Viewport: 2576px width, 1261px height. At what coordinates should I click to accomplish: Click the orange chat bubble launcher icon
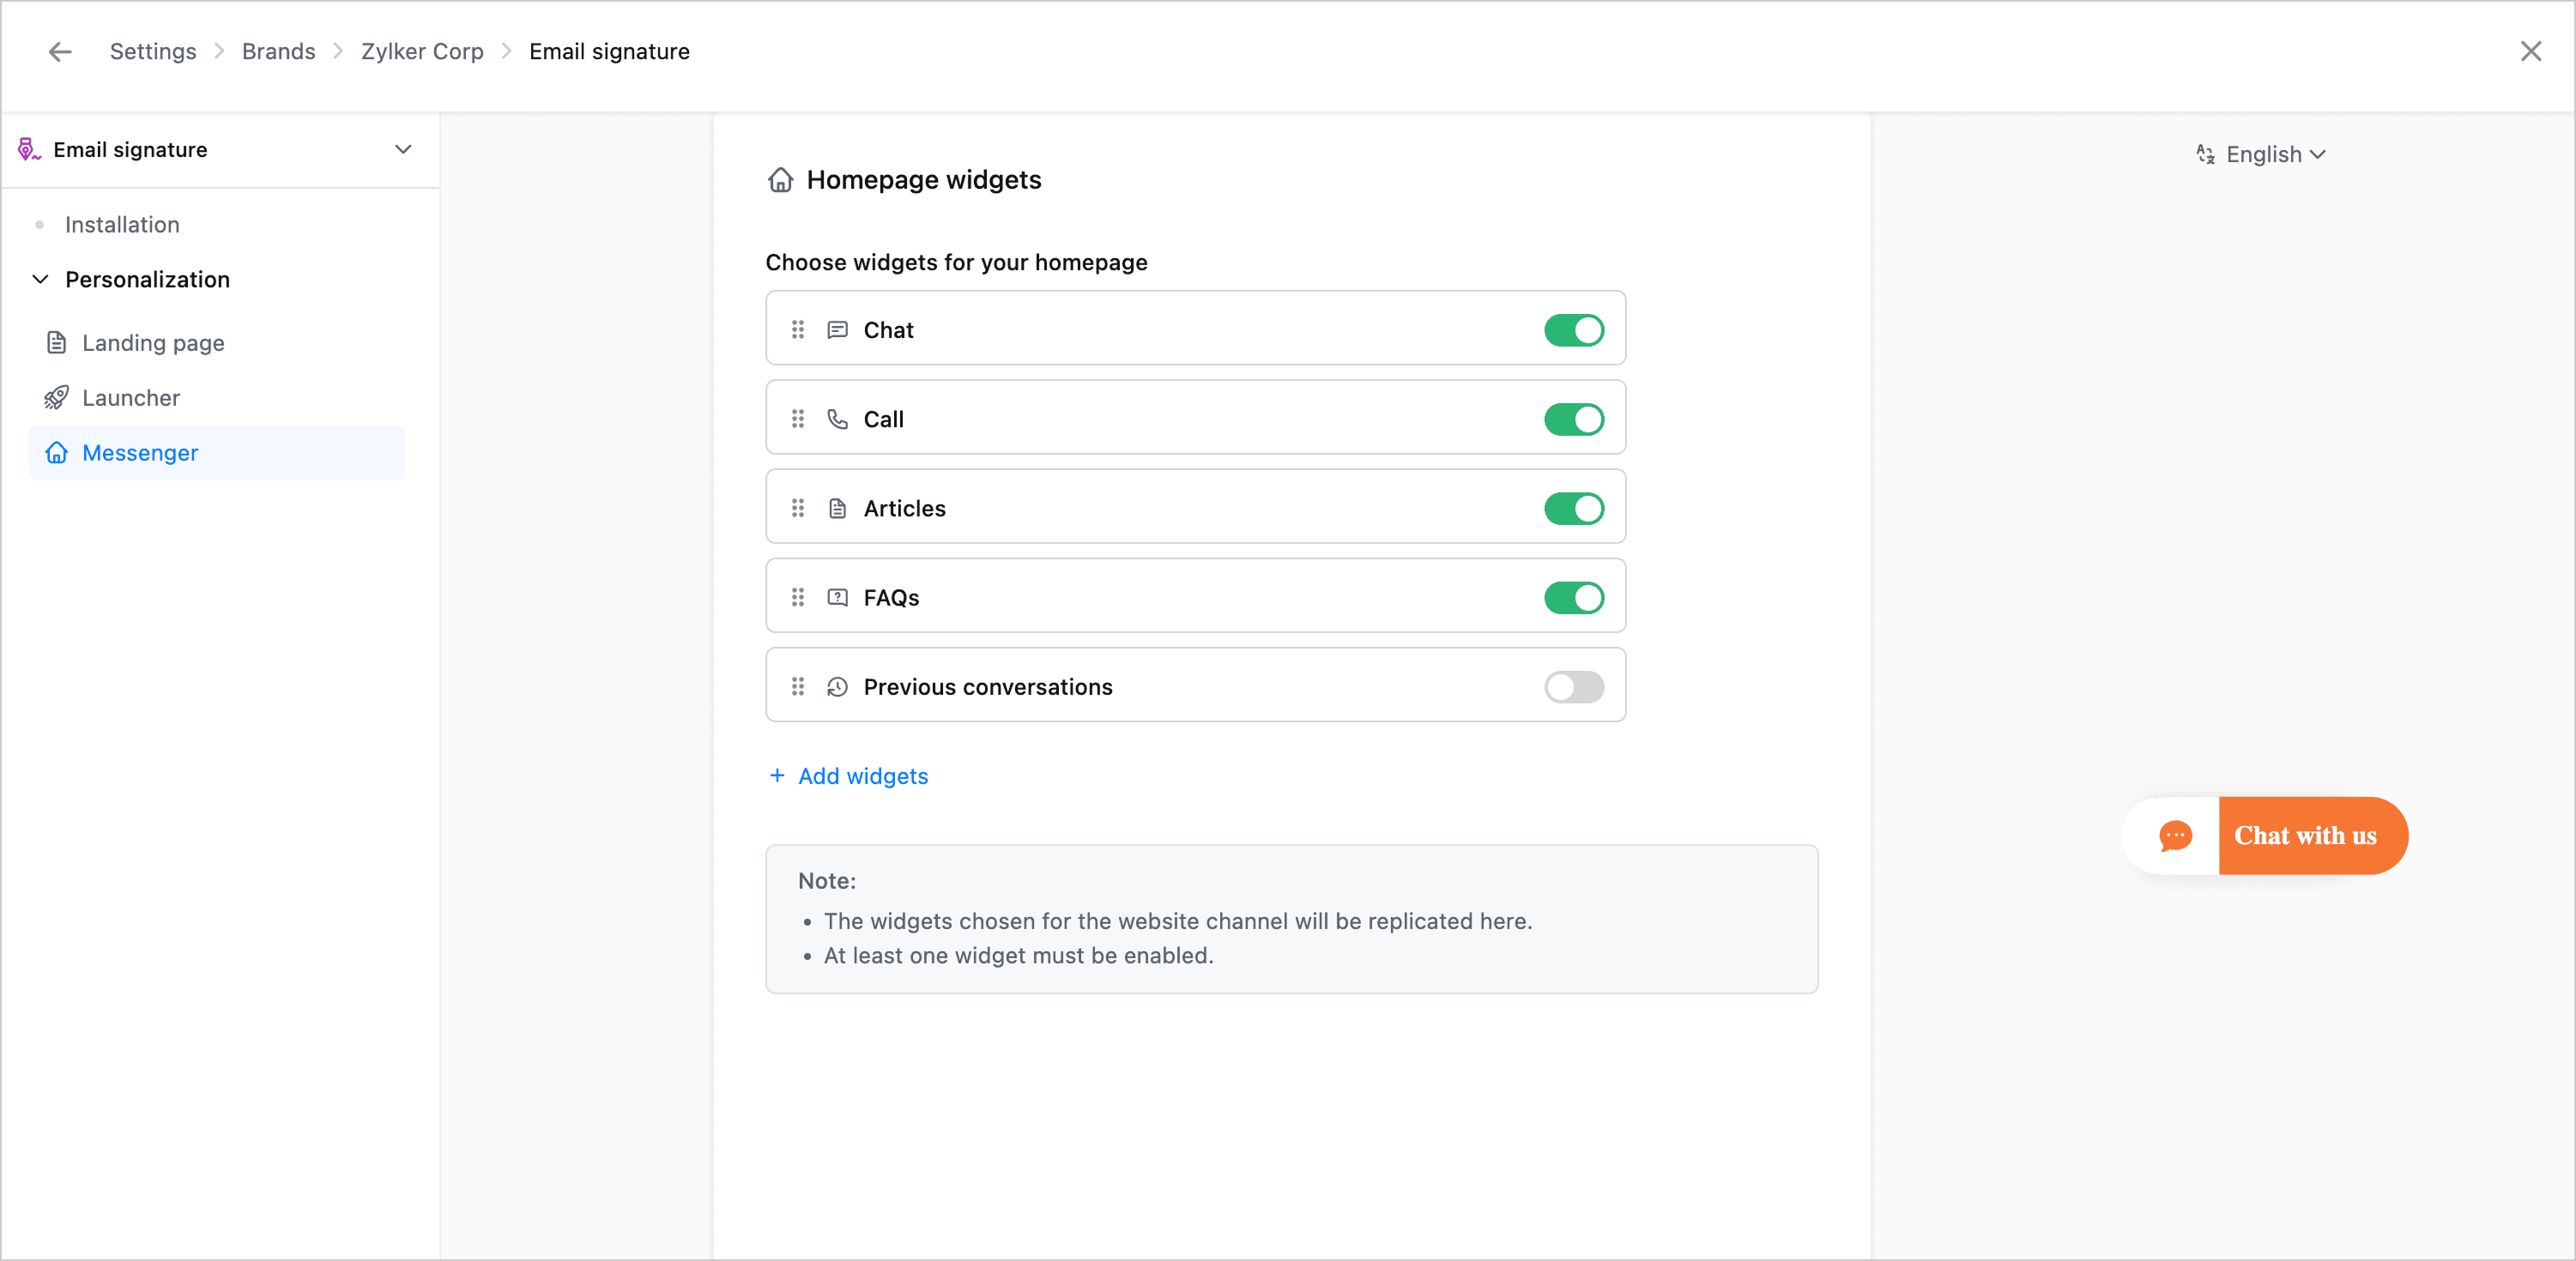point(2174,836)
